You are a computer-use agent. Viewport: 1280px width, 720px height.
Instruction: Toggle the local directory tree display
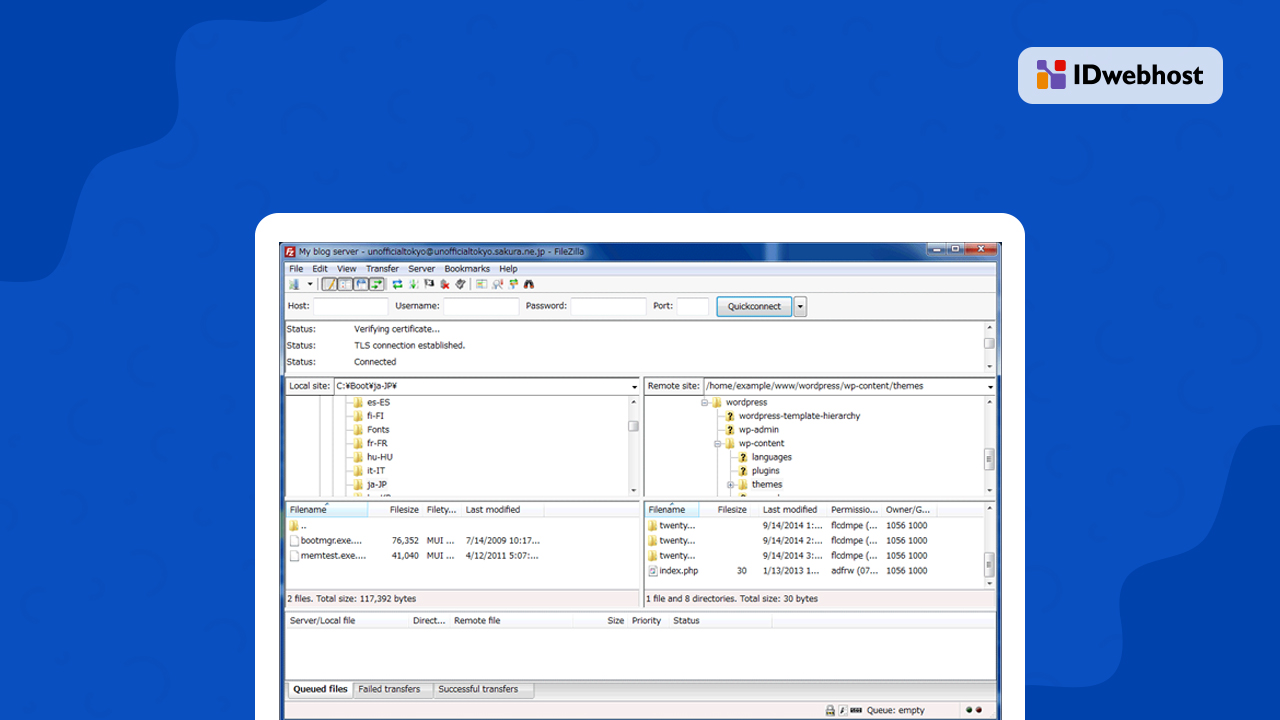pyautogui.click(x=345, y=284)
